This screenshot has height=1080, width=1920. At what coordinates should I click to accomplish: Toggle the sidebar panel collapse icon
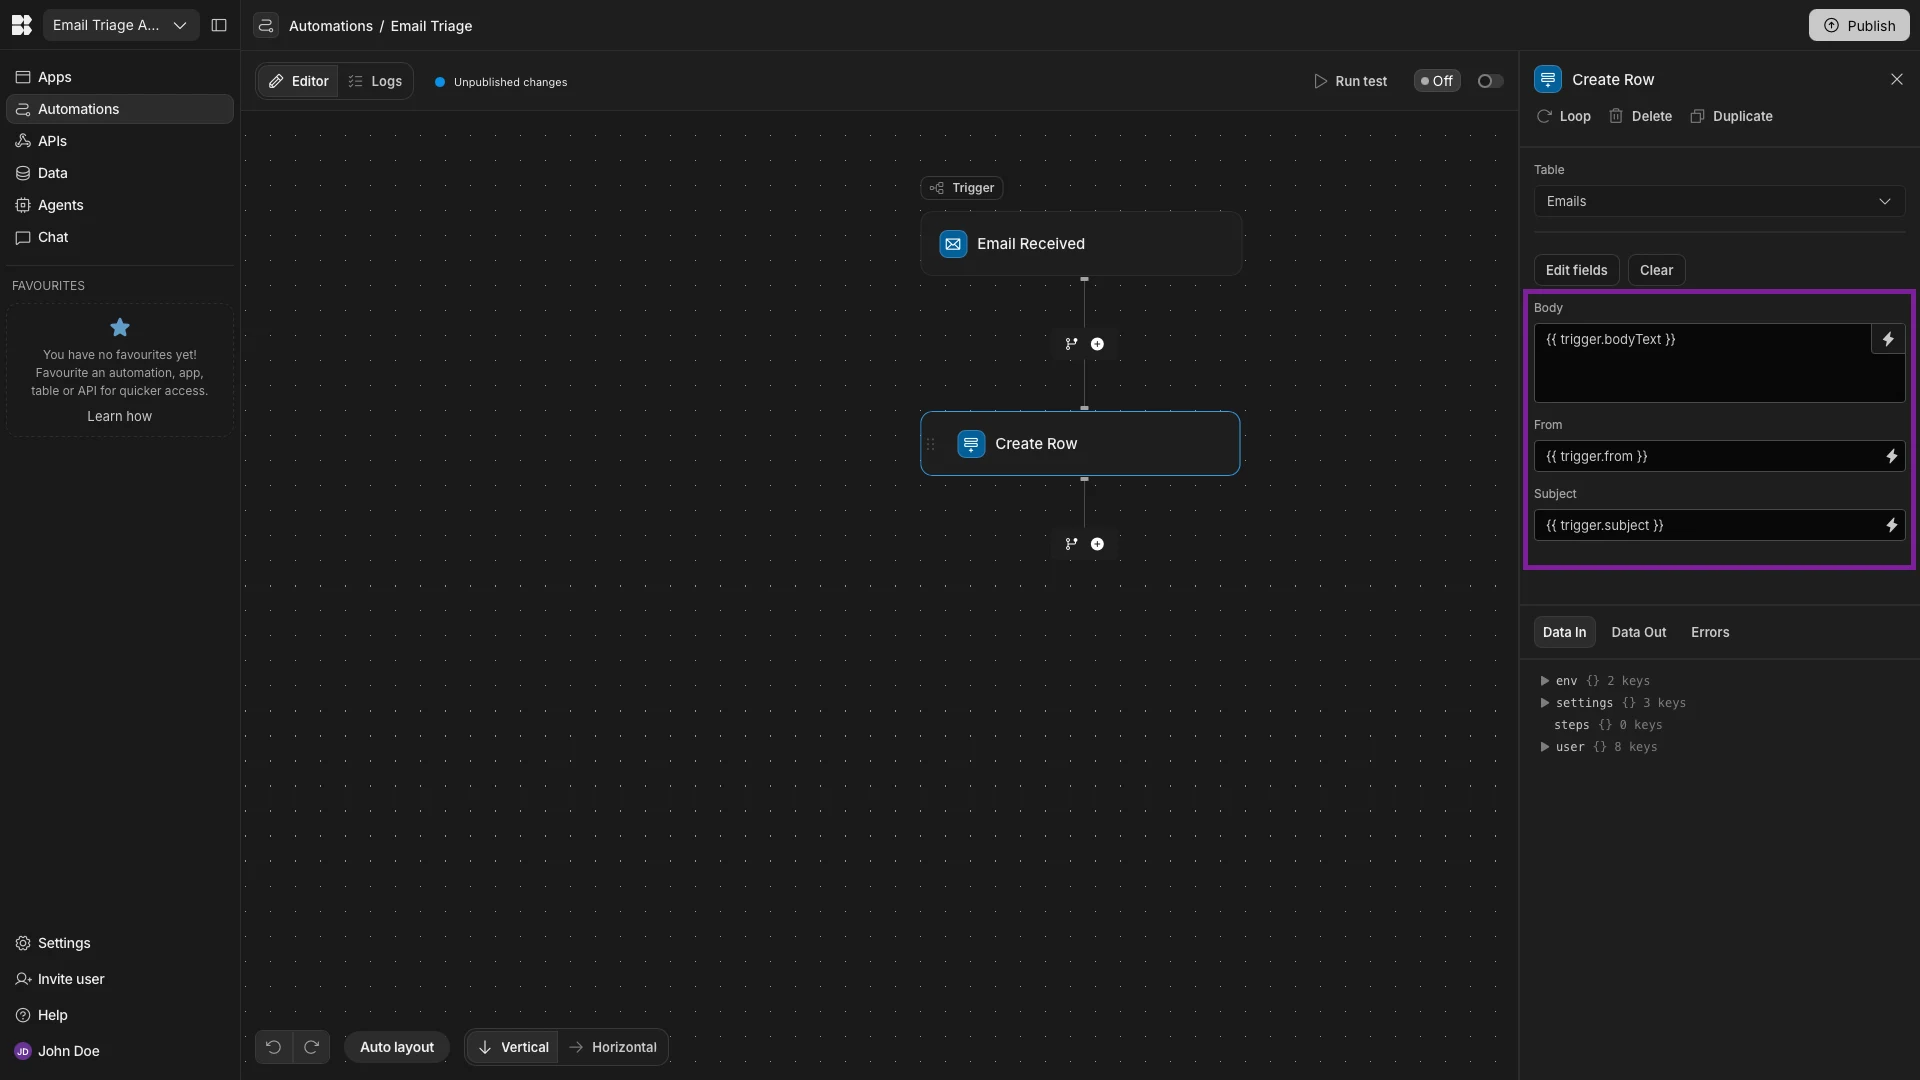tap(219, 25)
